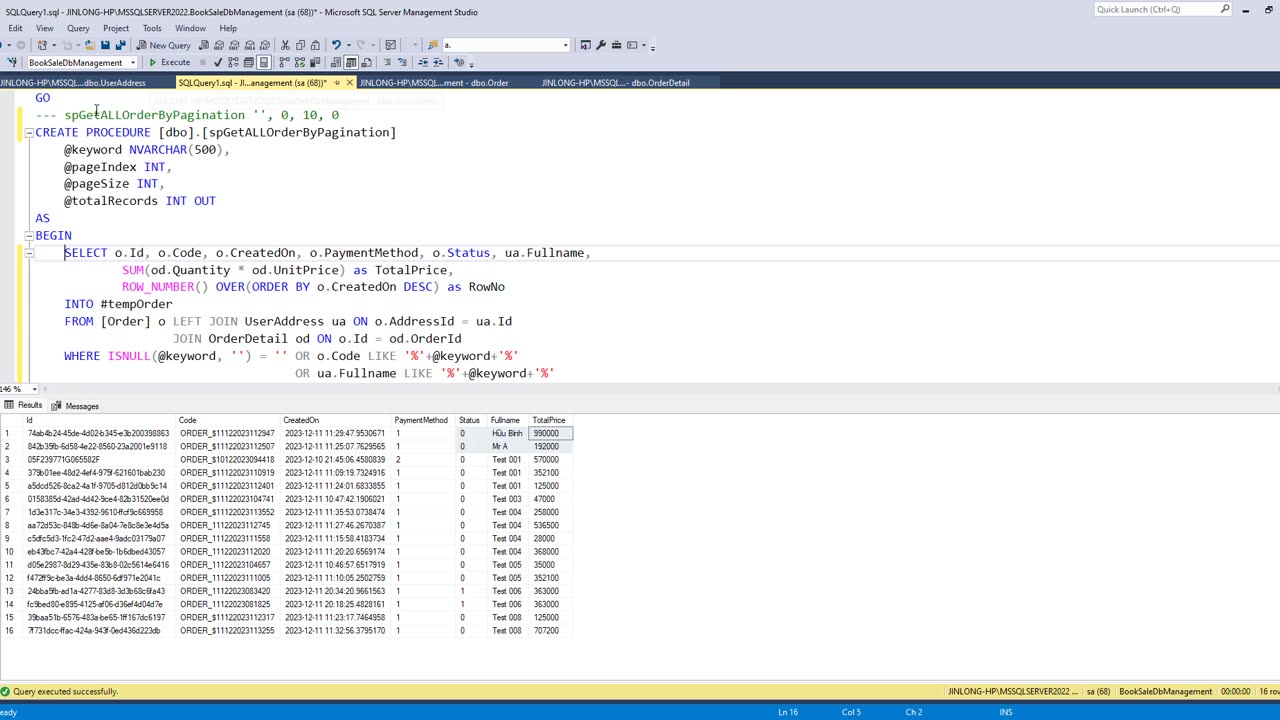
Task: Click 'Query executed successfully' status text
Action: click(x=65, y=692)
